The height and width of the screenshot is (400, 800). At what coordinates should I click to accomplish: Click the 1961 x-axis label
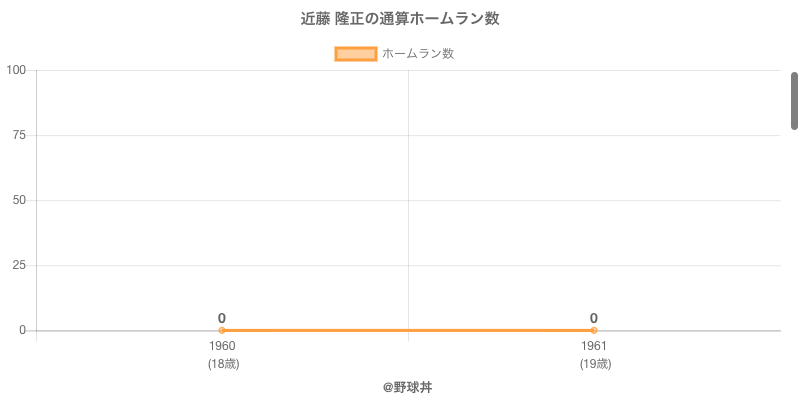[x=594, y=346]
